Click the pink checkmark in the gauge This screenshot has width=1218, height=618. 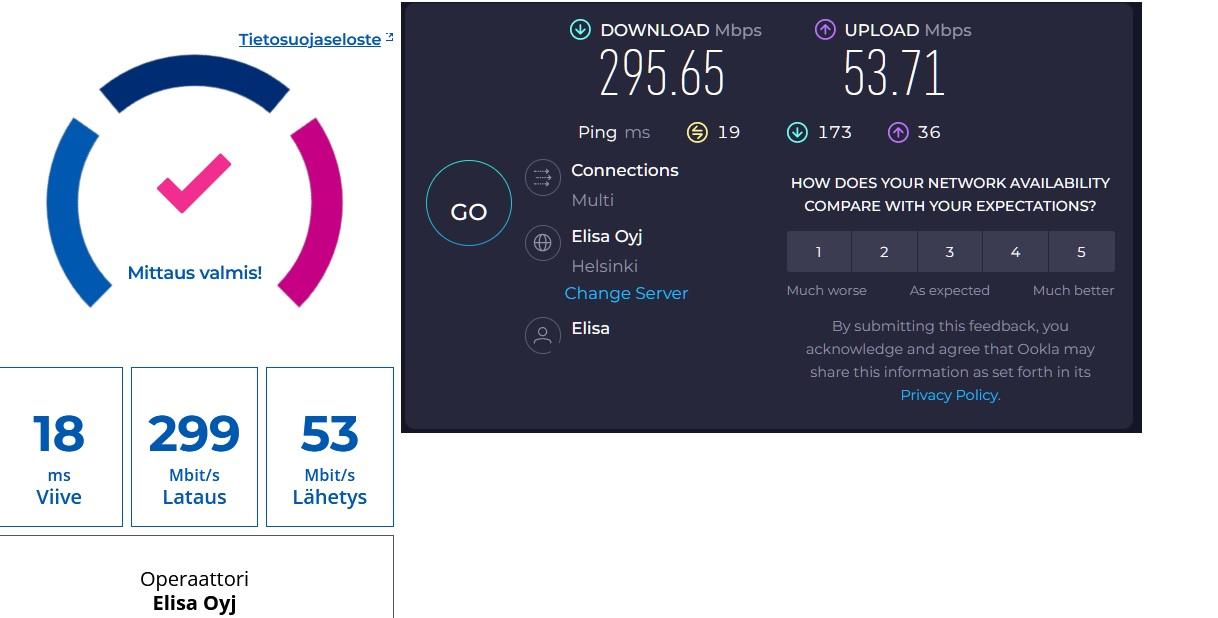194,182
